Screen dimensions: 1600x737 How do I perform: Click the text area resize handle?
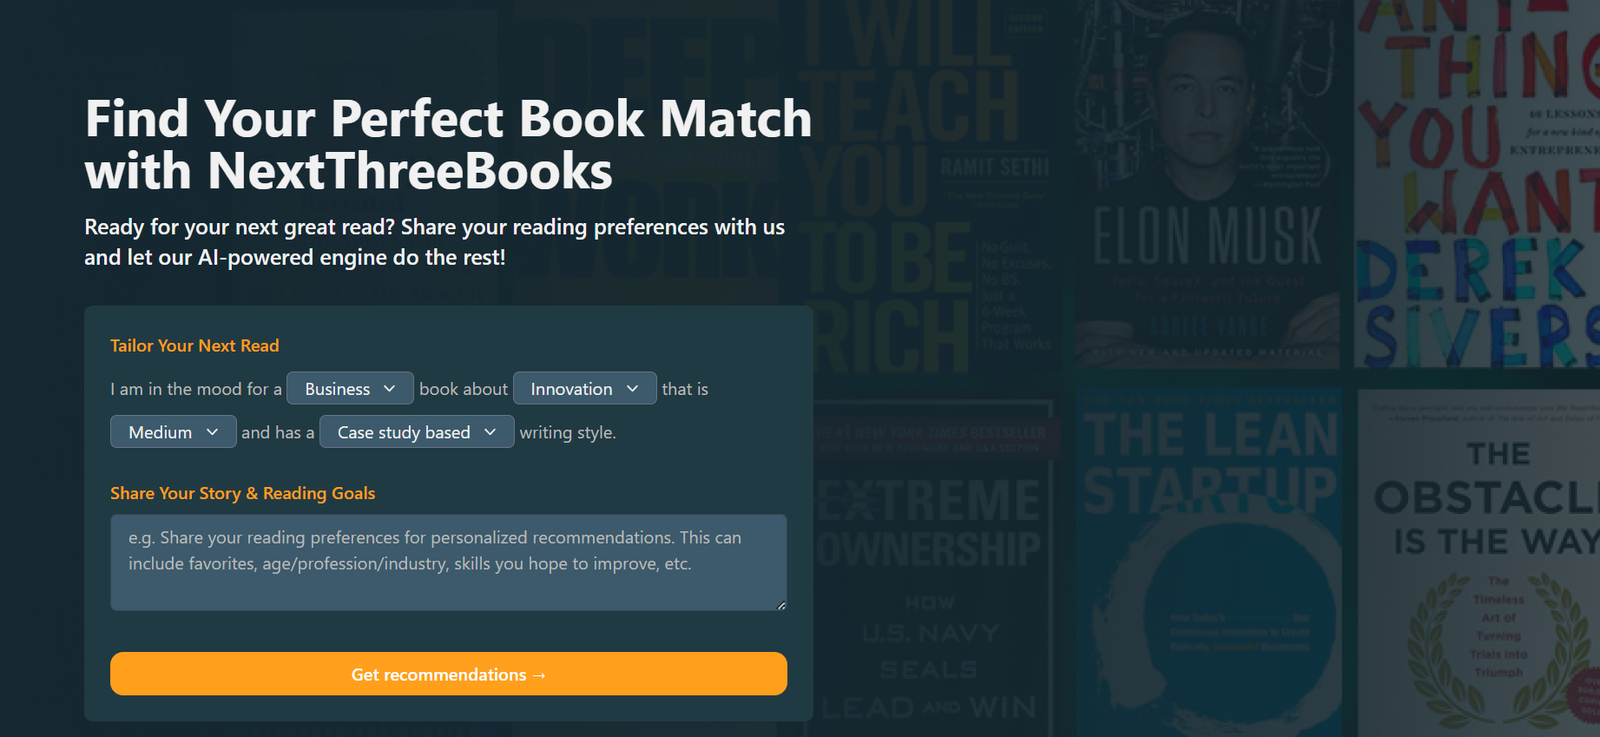coord(781,605)
